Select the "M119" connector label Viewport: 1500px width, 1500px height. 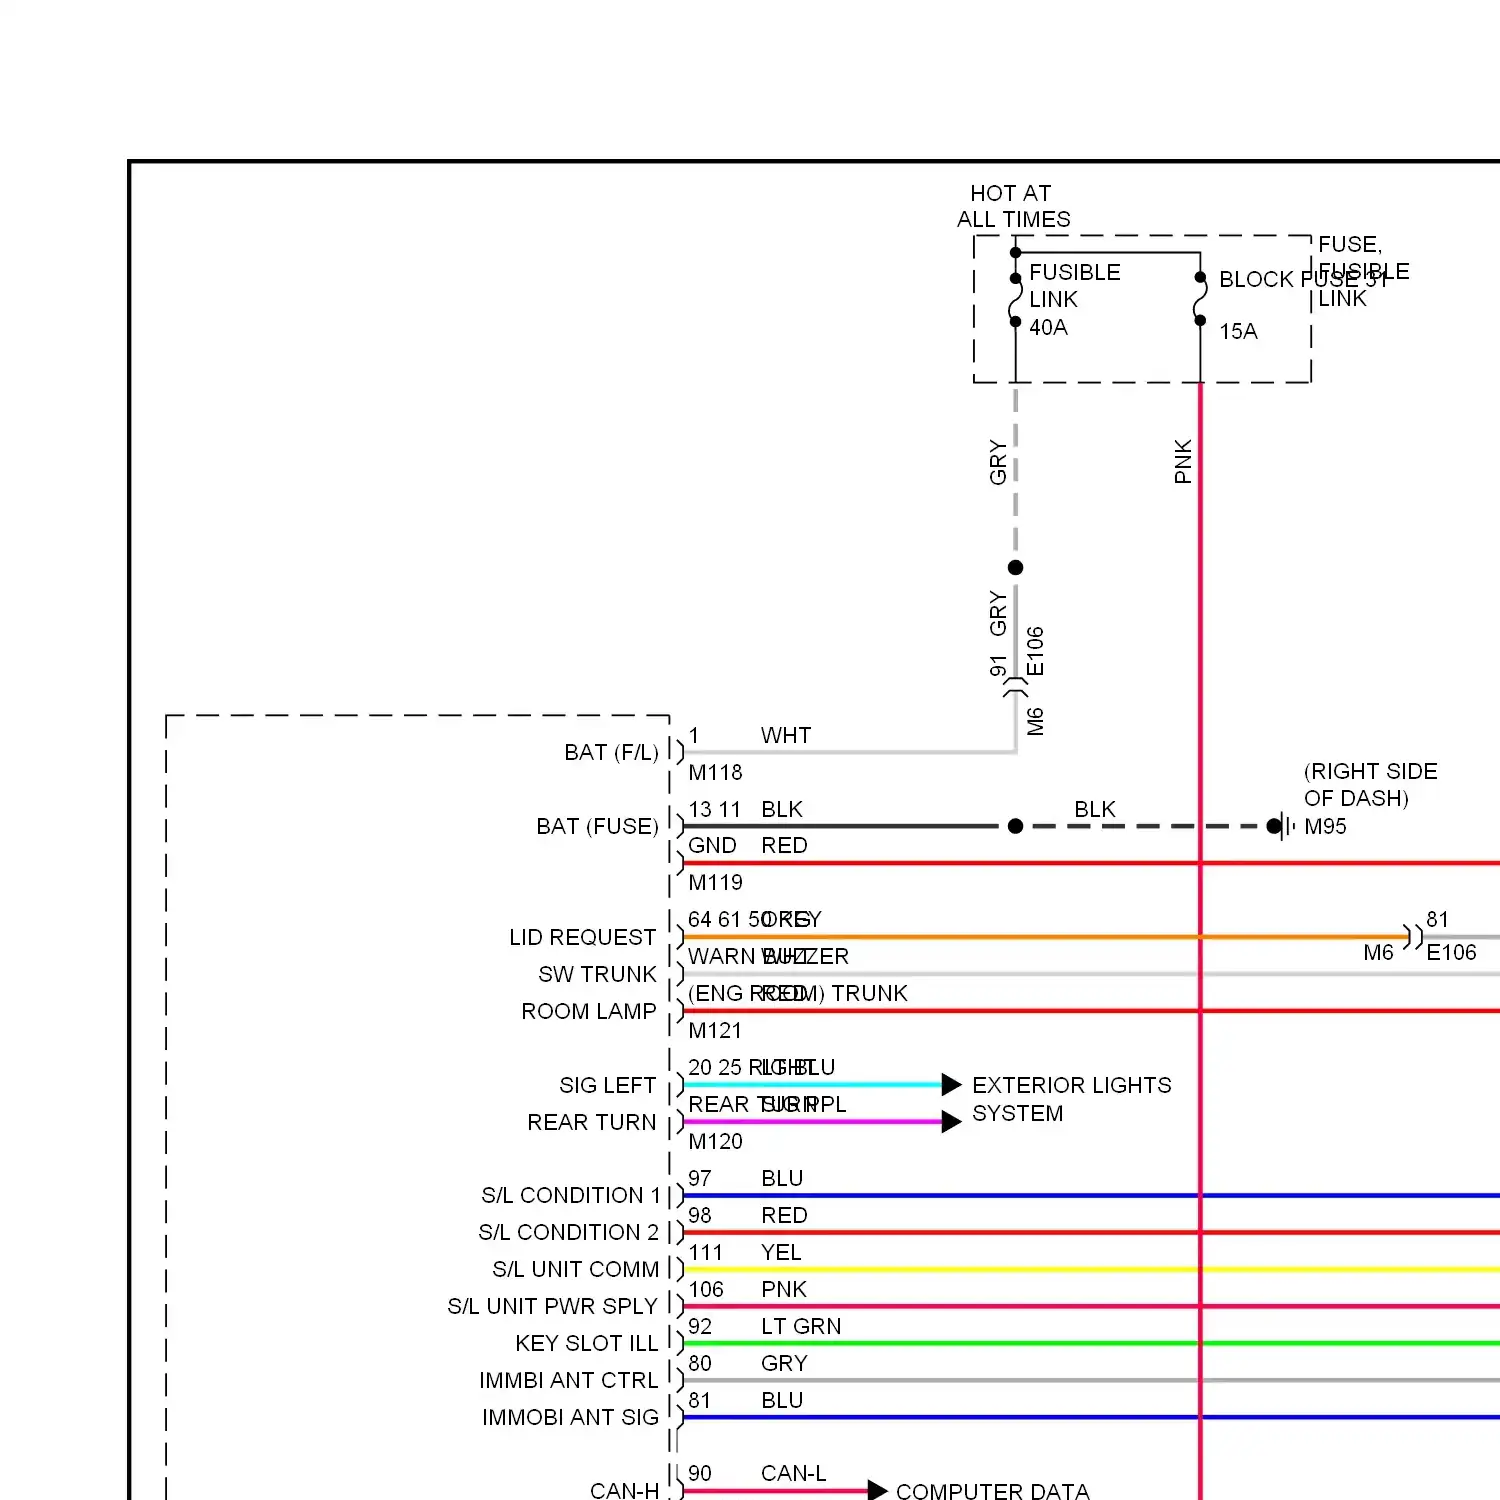[x=715, y=882]
